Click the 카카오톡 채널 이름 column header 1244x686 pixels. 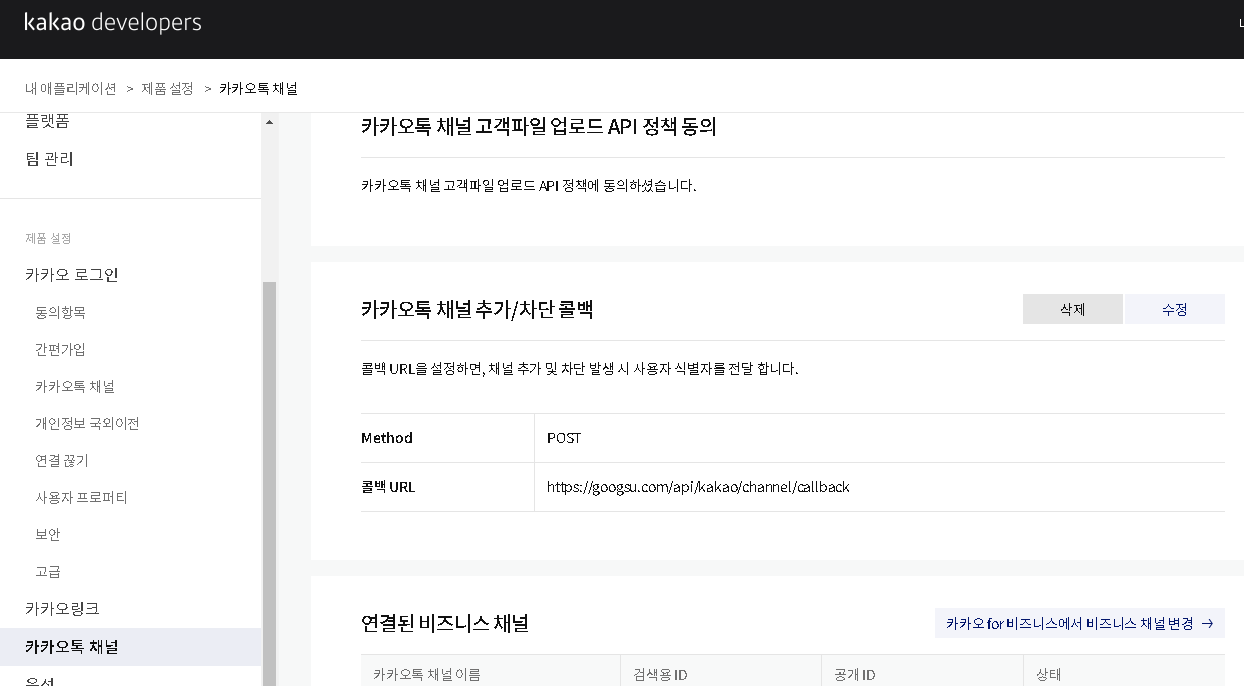click(x=427, y=674)
